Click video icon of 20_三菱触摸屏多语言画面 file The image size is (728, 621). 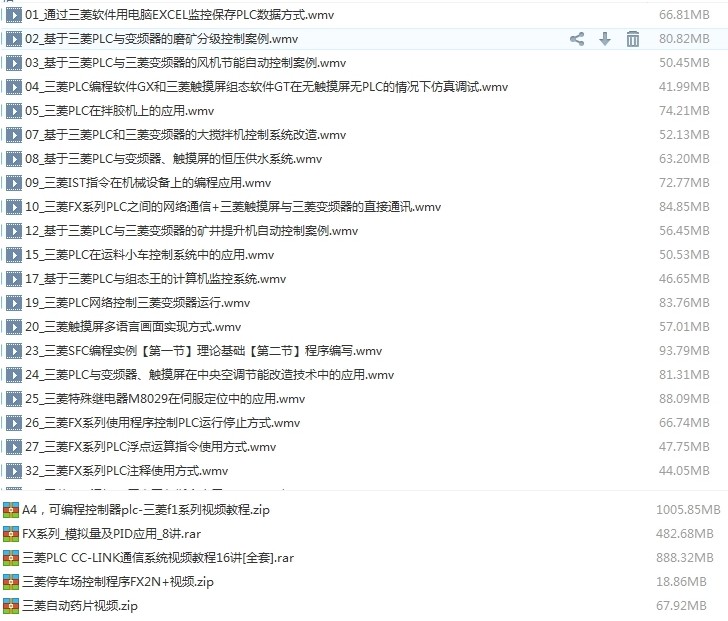click(x=14, y=327)
